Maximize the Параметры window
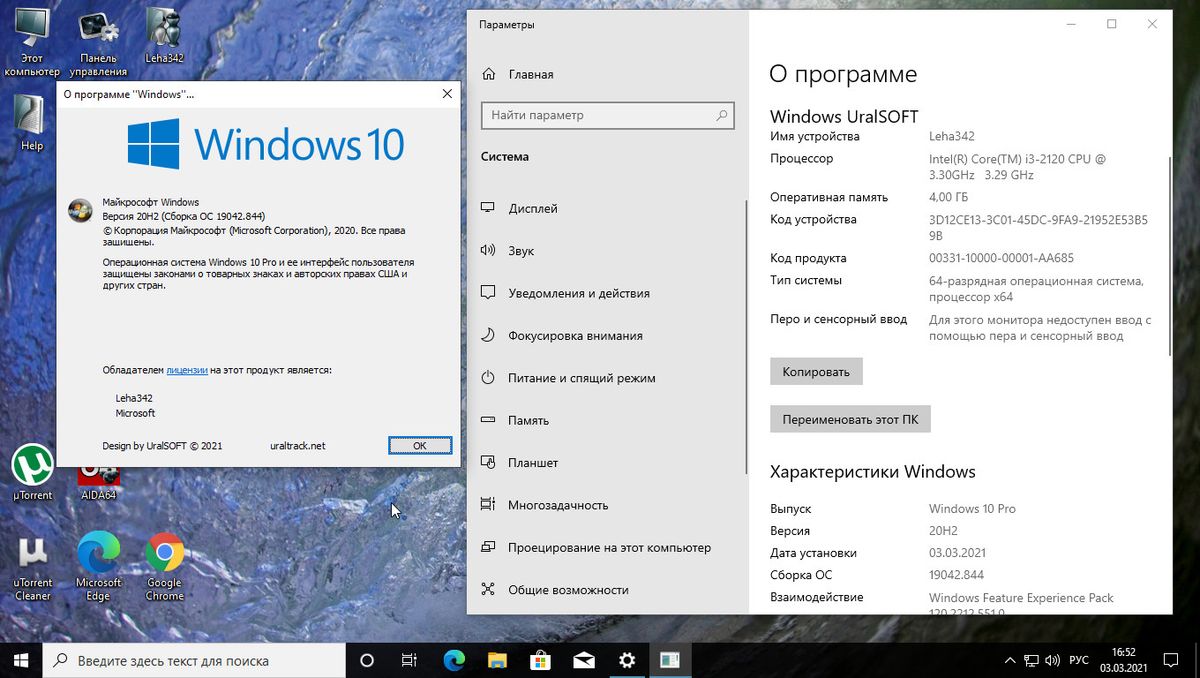This screenshot has height=678, width=1200. (x=1112, y=24)
